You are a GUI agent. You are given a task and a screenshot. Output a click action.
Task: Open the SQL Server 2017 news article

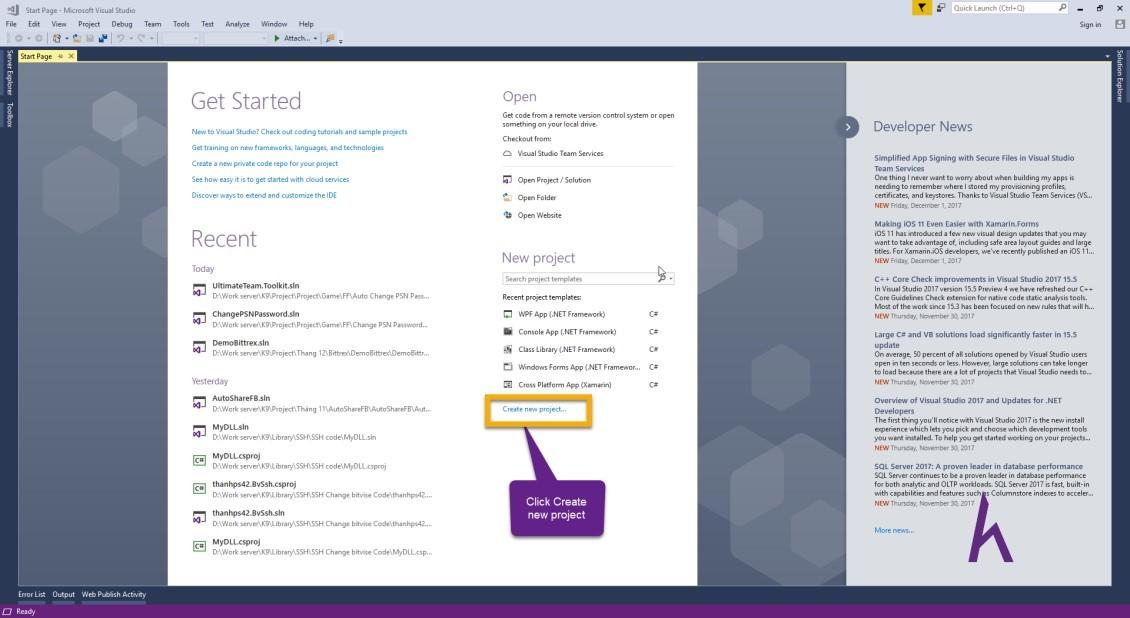click(978, 467)
